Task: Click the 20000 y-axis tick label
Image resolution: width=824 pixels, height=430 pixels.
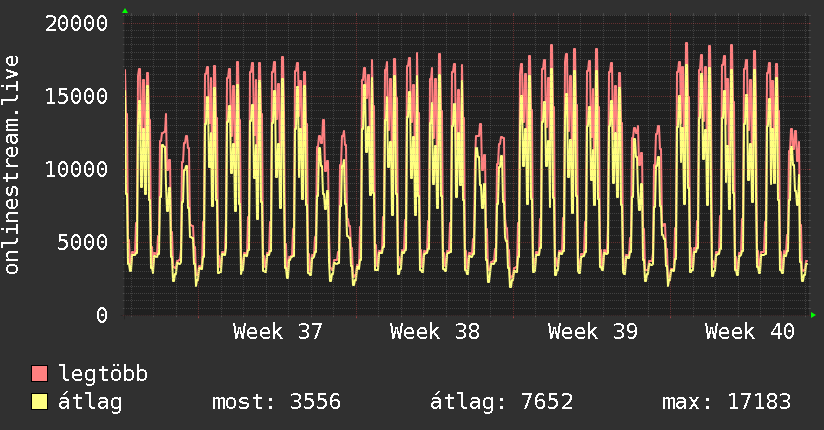Action: (76, 24)
